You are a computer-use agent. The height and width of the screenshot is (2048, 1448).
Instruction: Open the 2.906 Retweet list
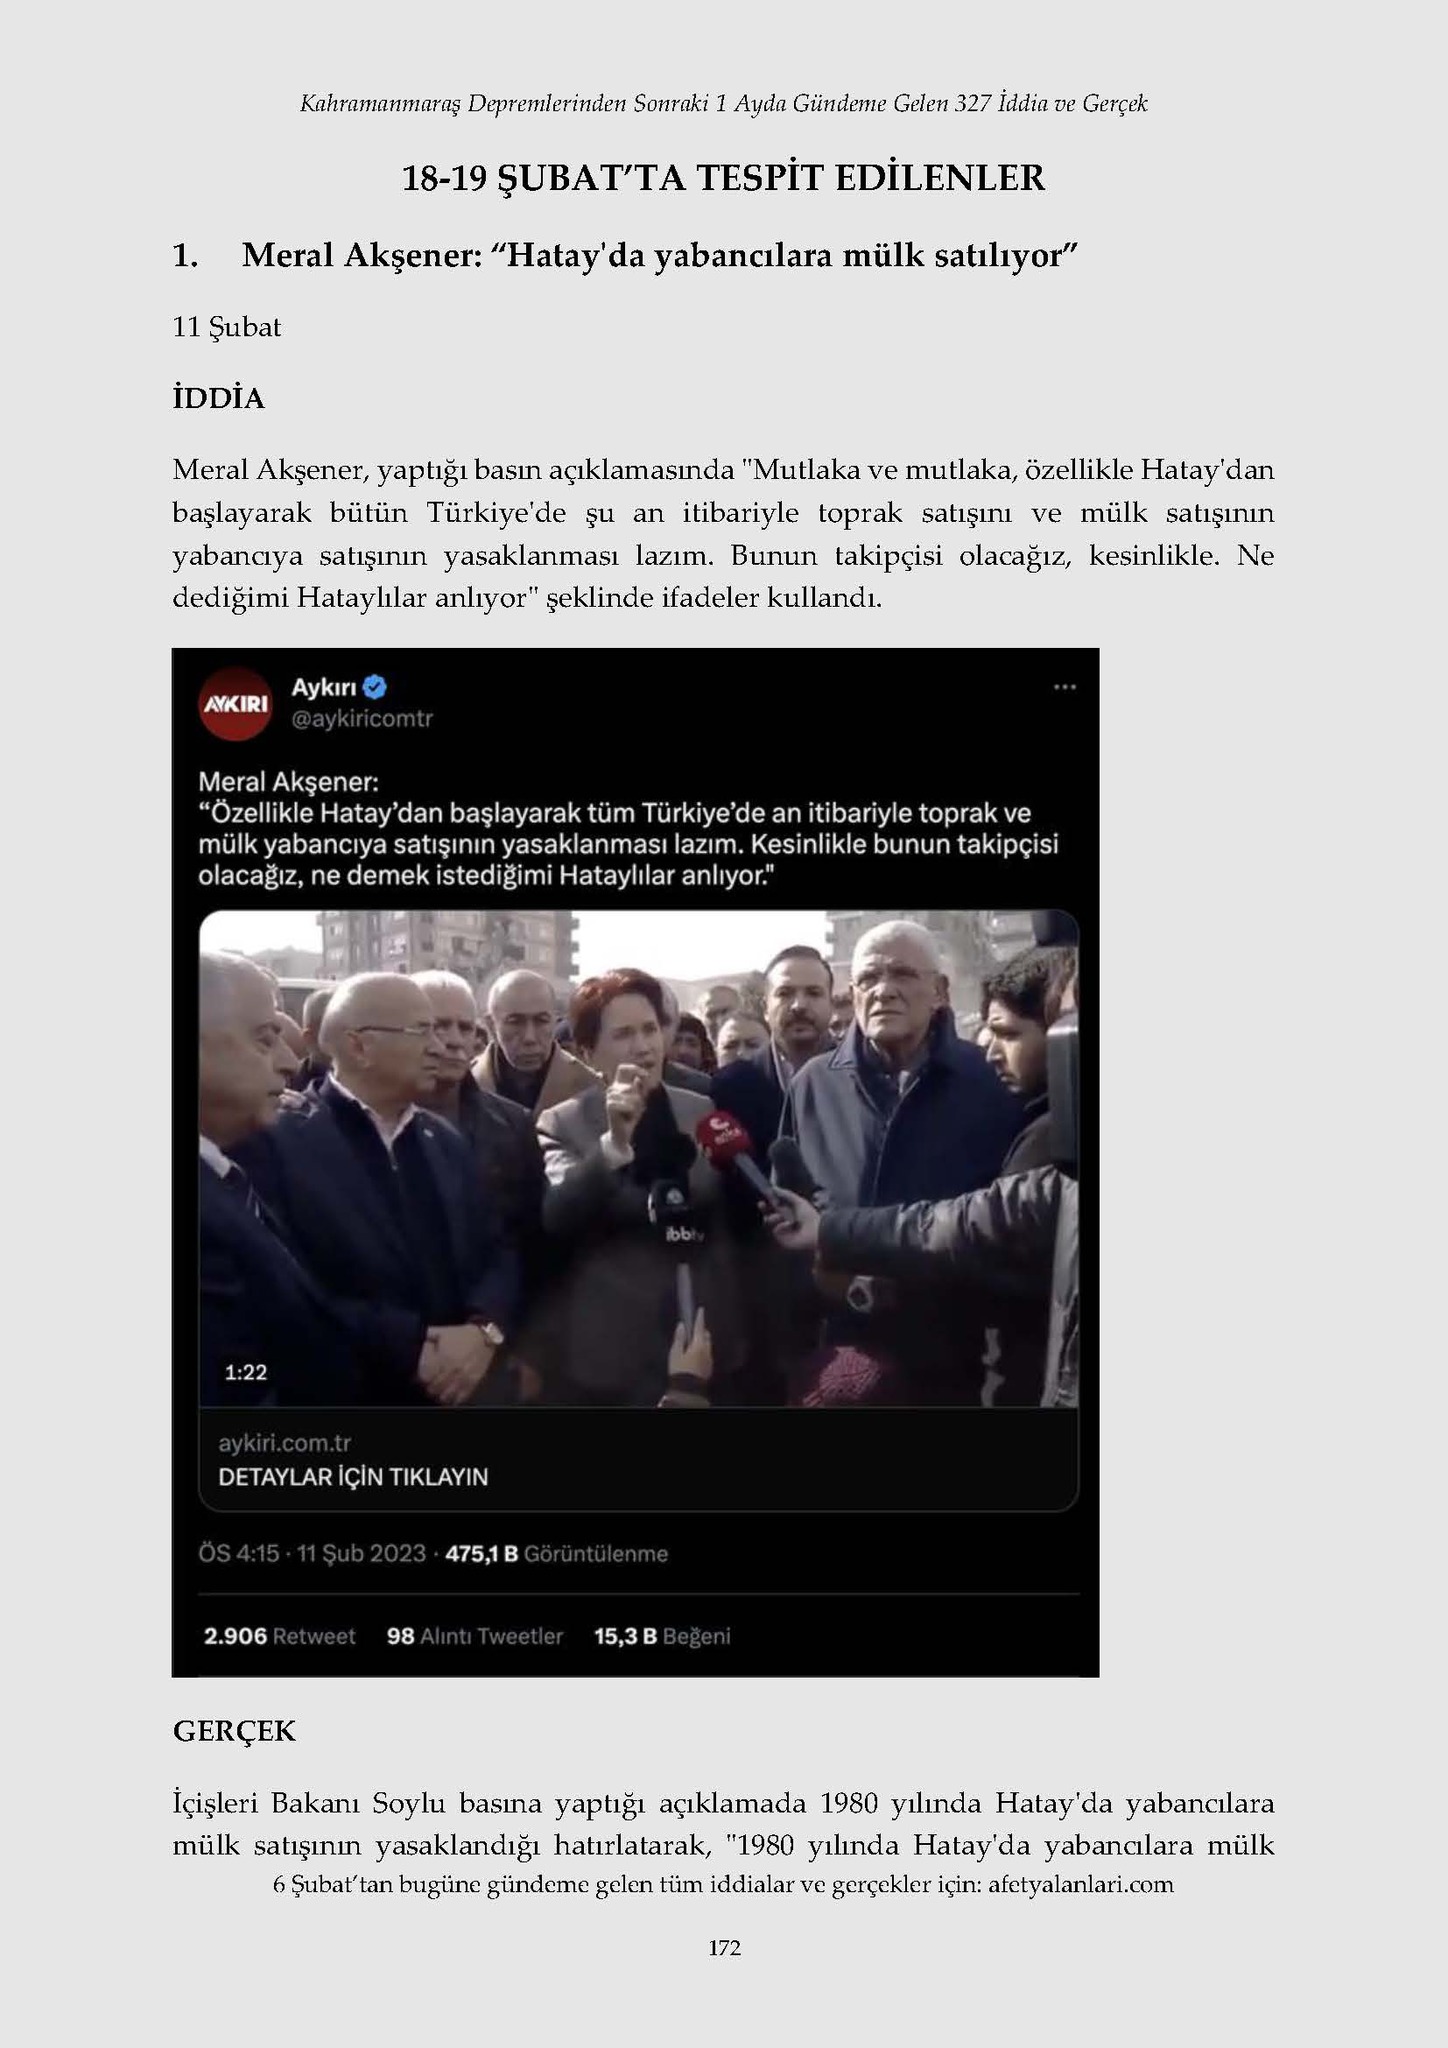point(279,1636)
